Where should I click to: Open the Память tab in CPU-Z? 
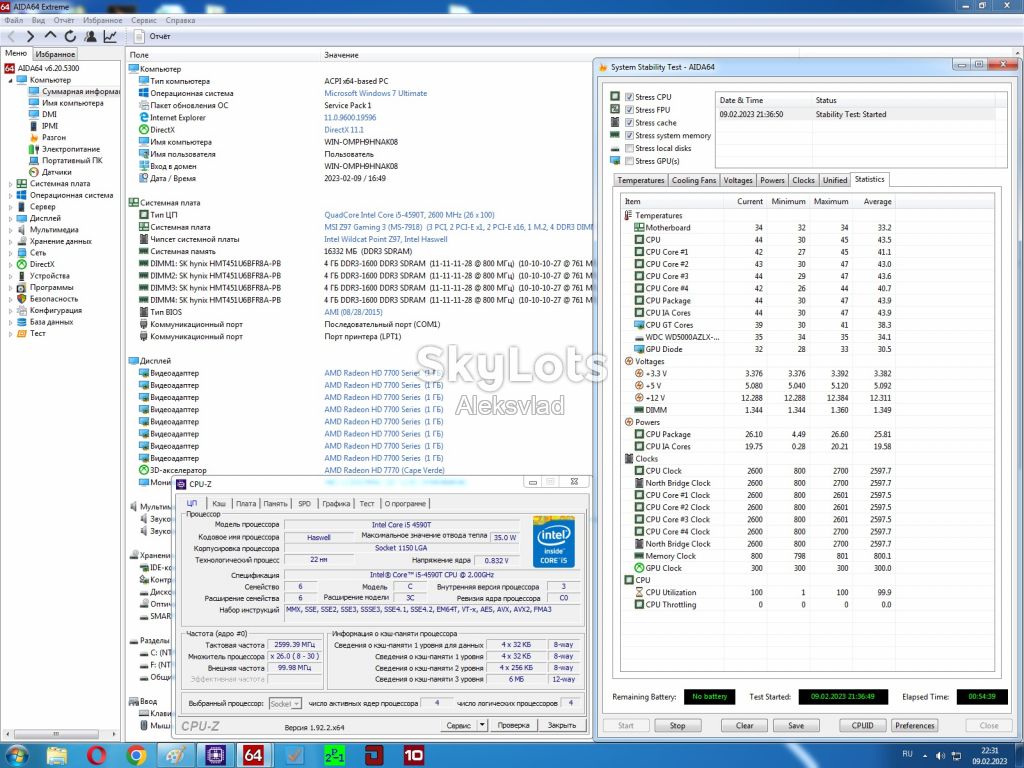(x=276, y=504)
